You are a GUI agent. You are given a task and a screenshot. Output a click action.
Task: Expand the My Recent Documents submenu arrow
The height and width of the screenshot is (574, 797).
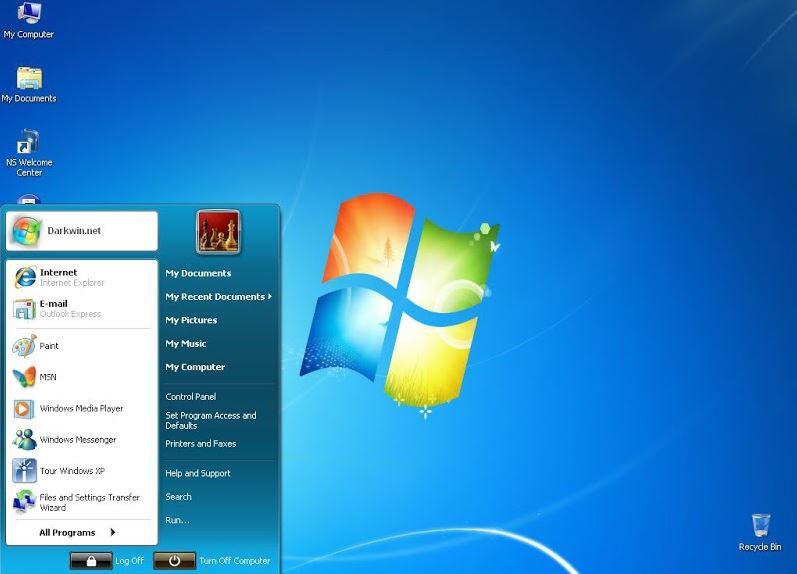(x=270, y=296)
